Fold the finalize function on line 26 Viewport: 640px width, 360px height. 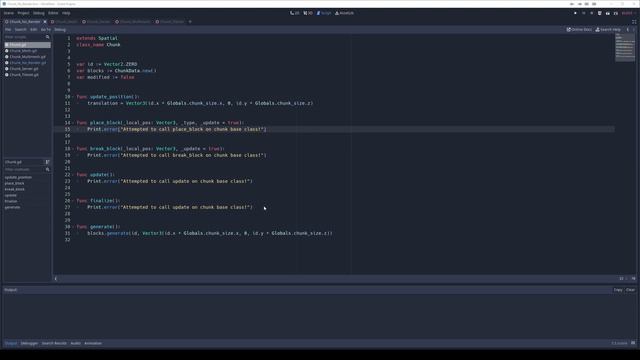[x=73, y=201]
